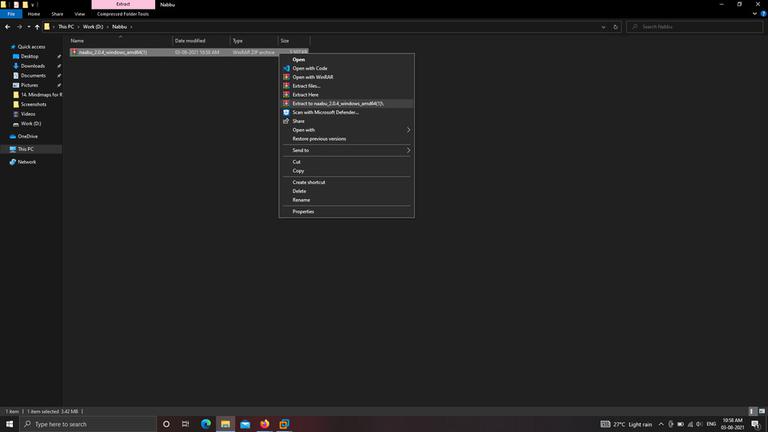768x432 pixels.
Task: Open Properties from context menu
Action: click(x=303, y=212)
